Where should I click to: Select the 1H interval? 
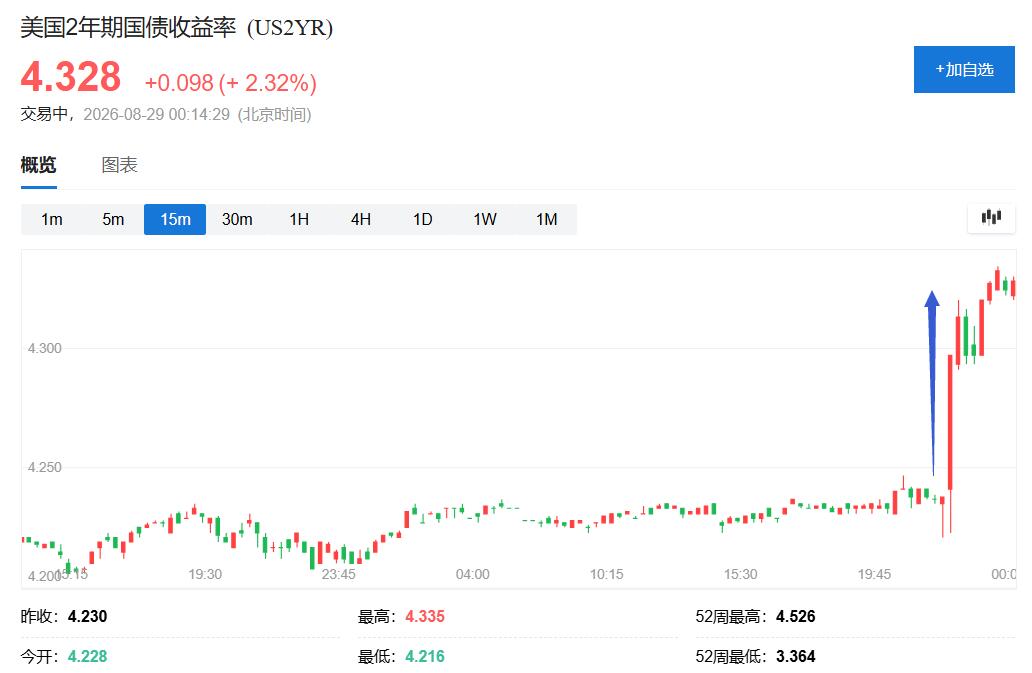pos(299,219)
